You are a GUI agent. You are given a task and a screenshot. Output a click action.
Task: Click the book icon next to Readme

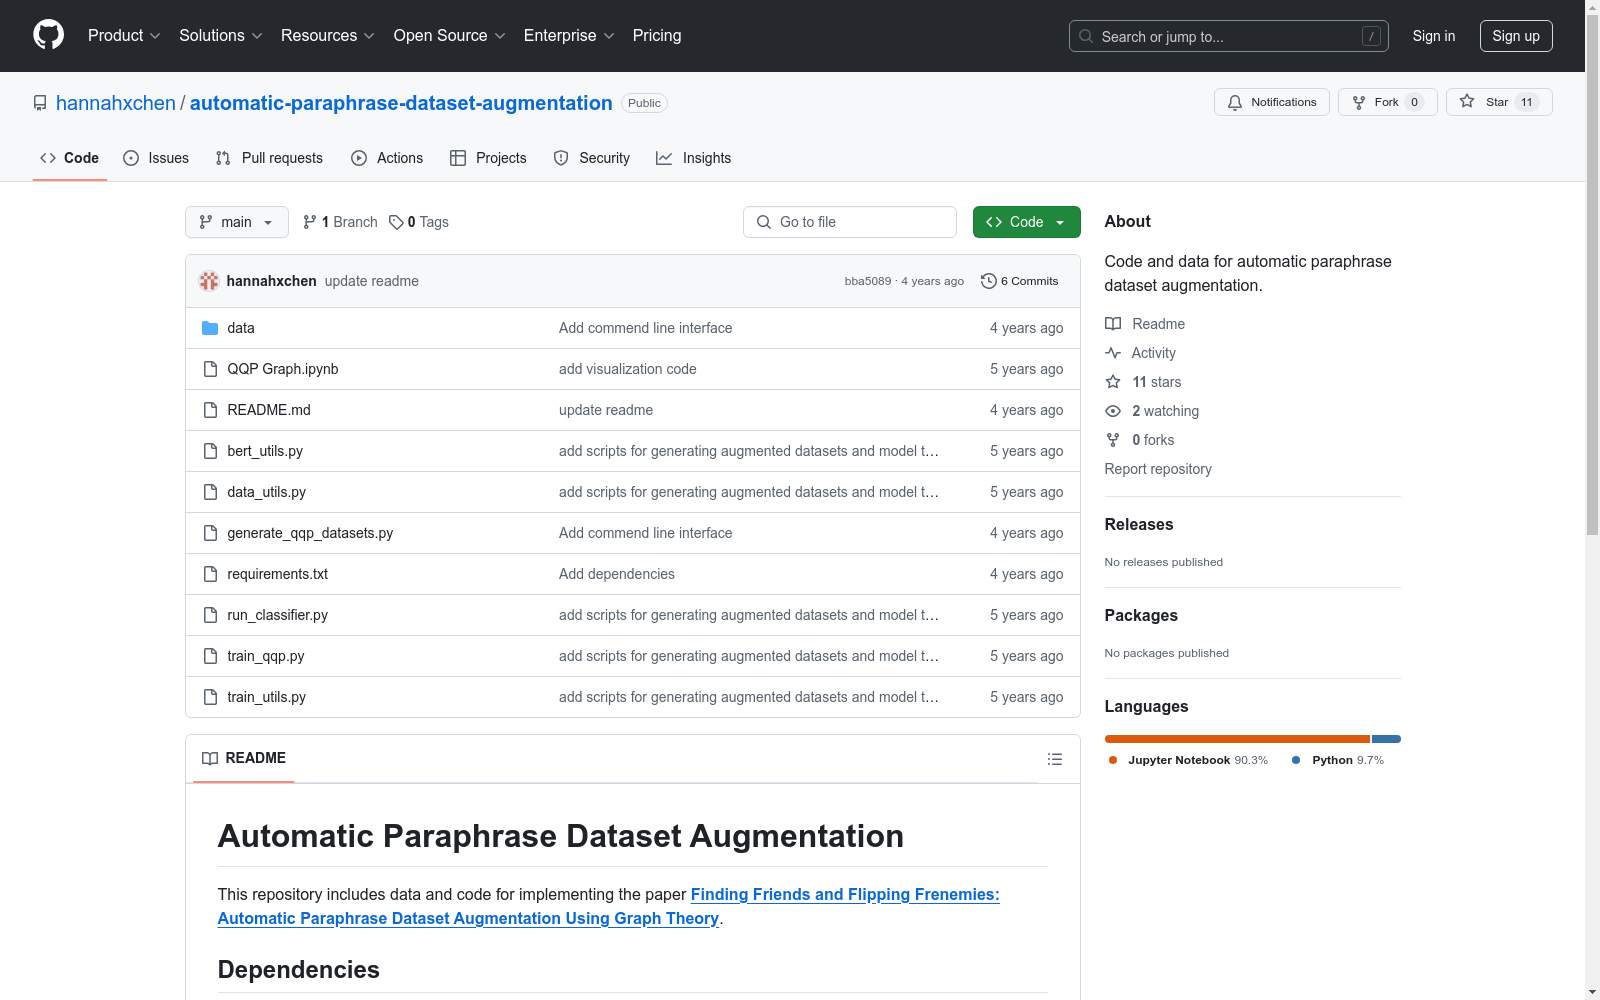[x=1113, y=324]
